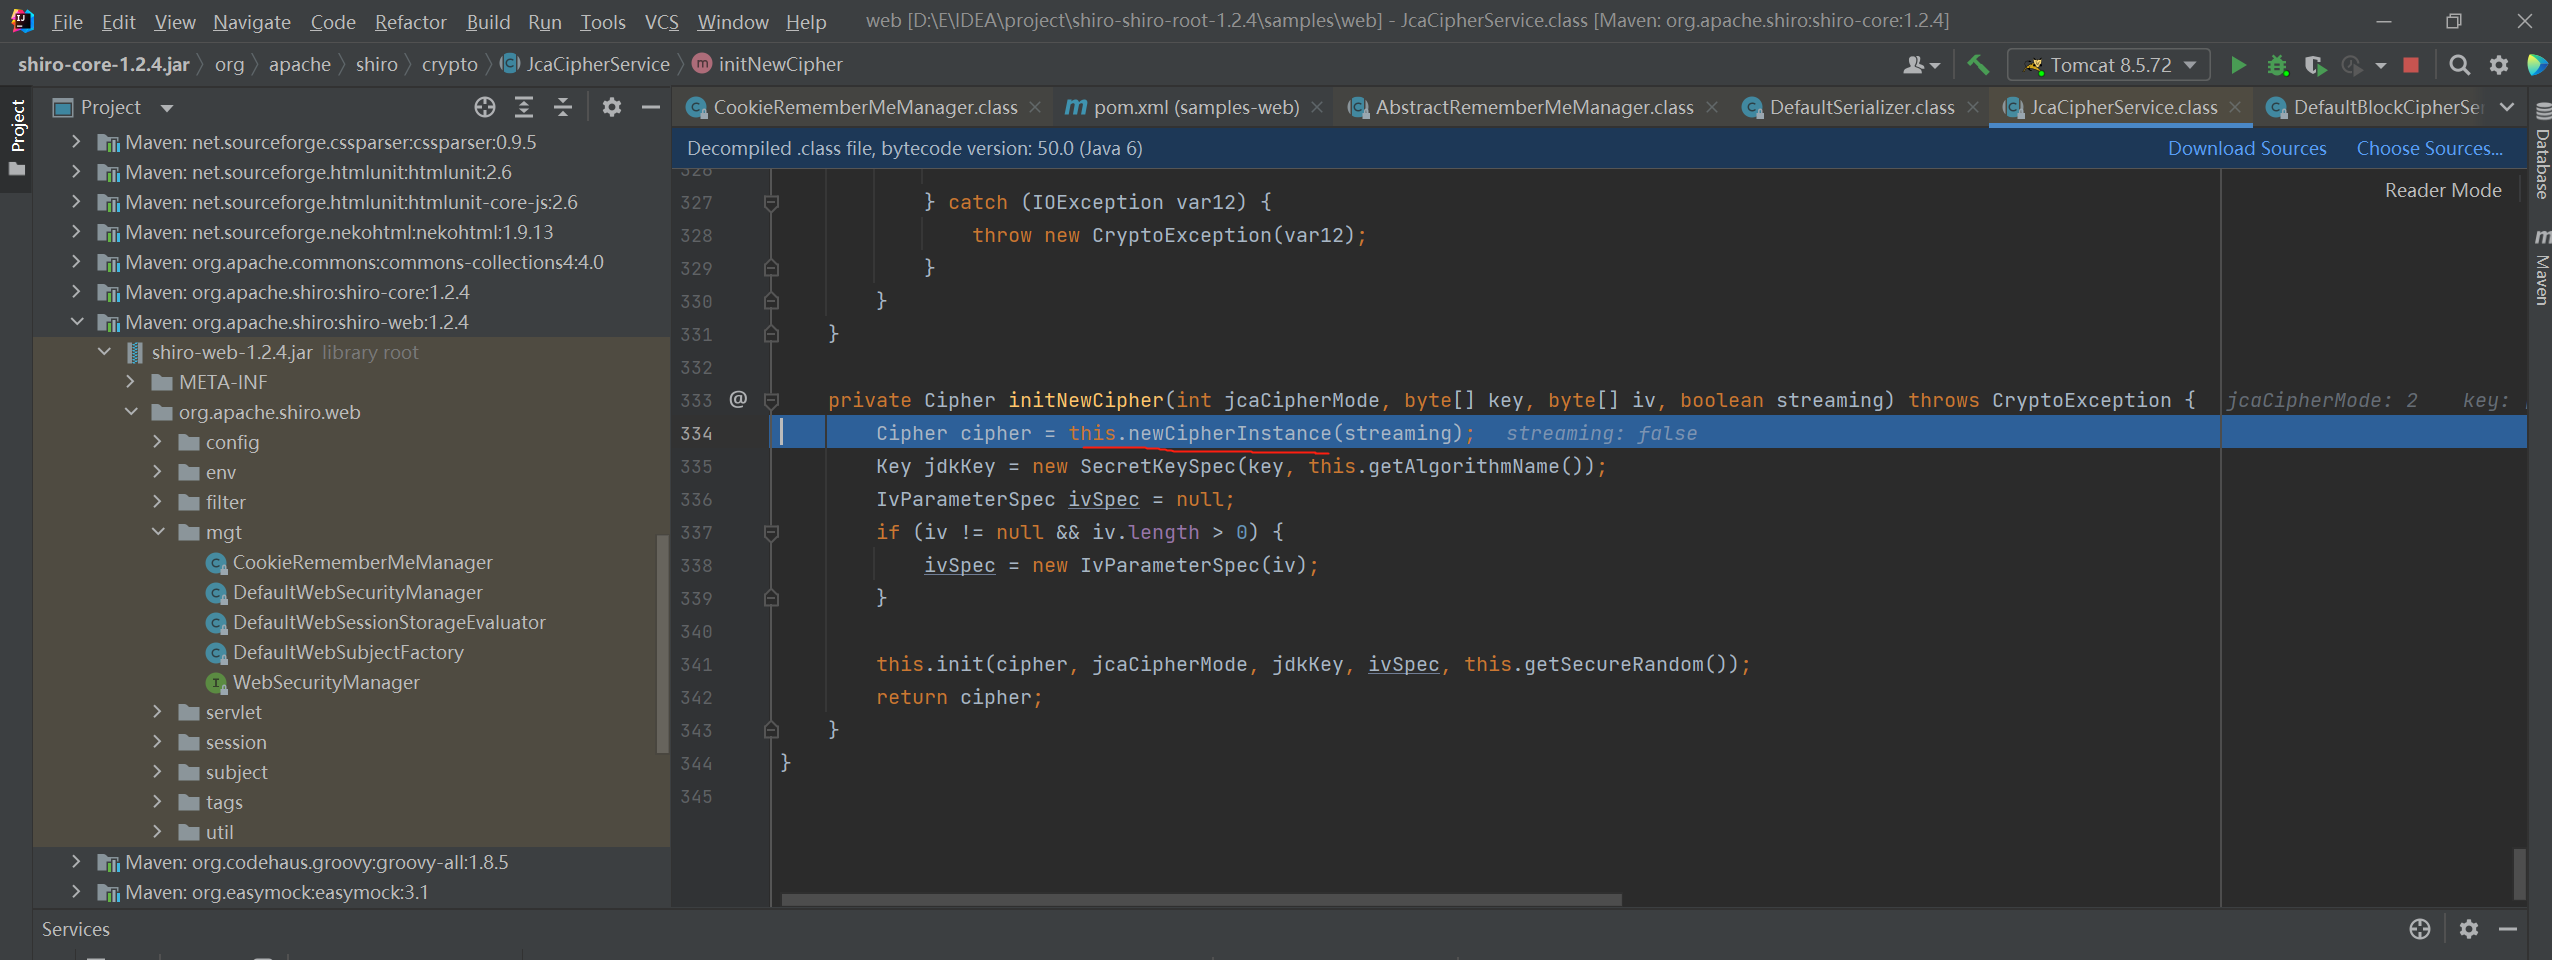2552x960 pixels.
Task: Click line number 335 in the gutter
Action: 696,466
